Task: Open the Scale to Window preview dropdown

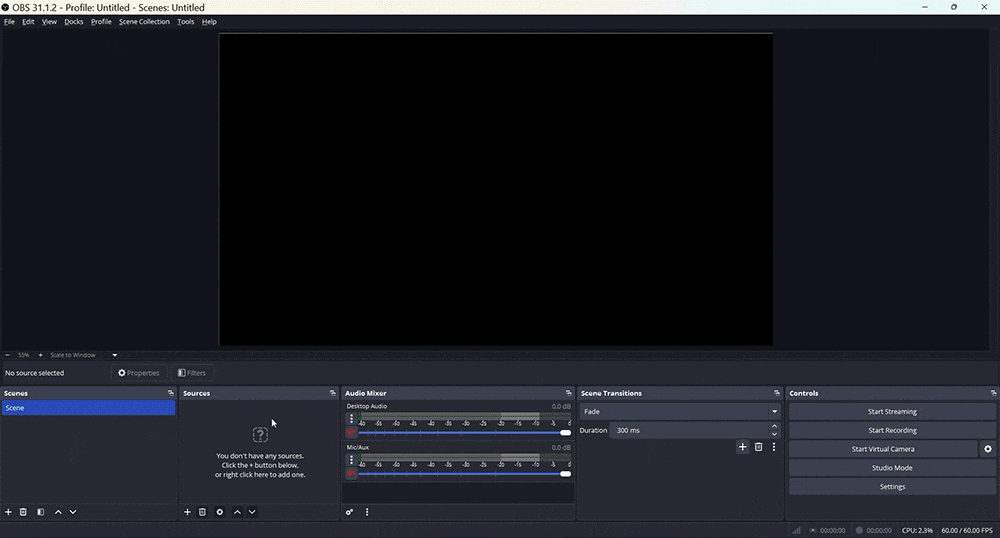Action: click(x=114, y=355)
